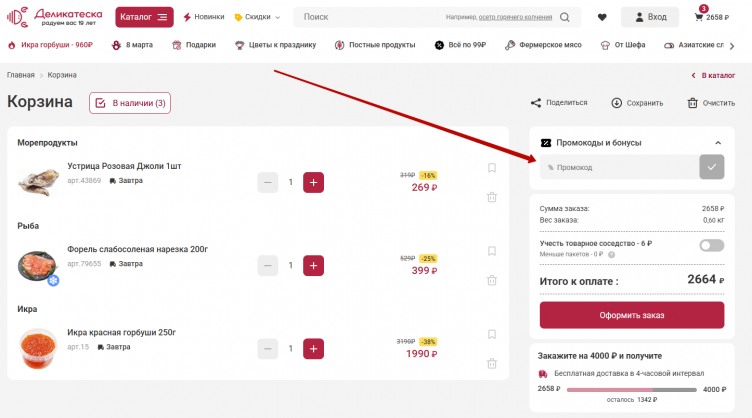Click the Промокод input field
752x418 pixels.
620,167
